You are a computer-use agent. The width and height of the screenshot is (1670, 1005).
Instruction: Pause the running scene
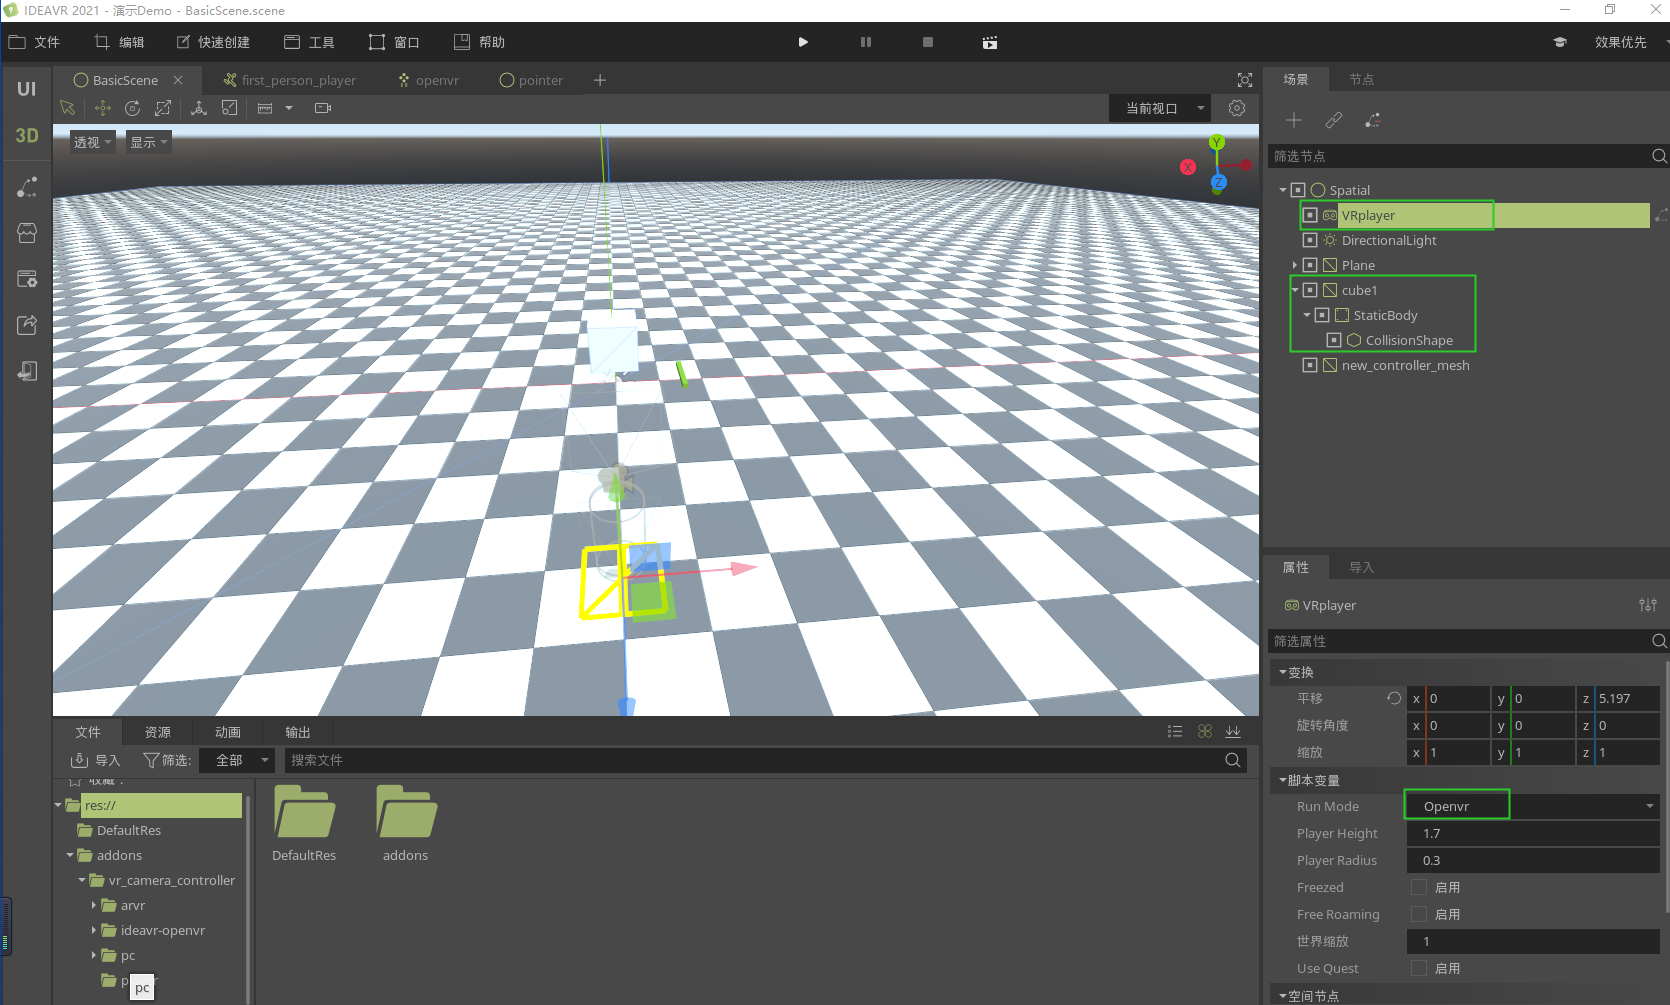click(x=866, y=42)
